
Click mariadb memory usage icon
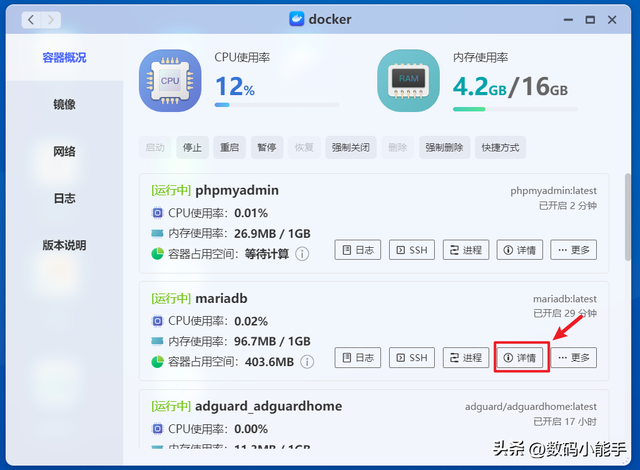(x=157, y=341)
